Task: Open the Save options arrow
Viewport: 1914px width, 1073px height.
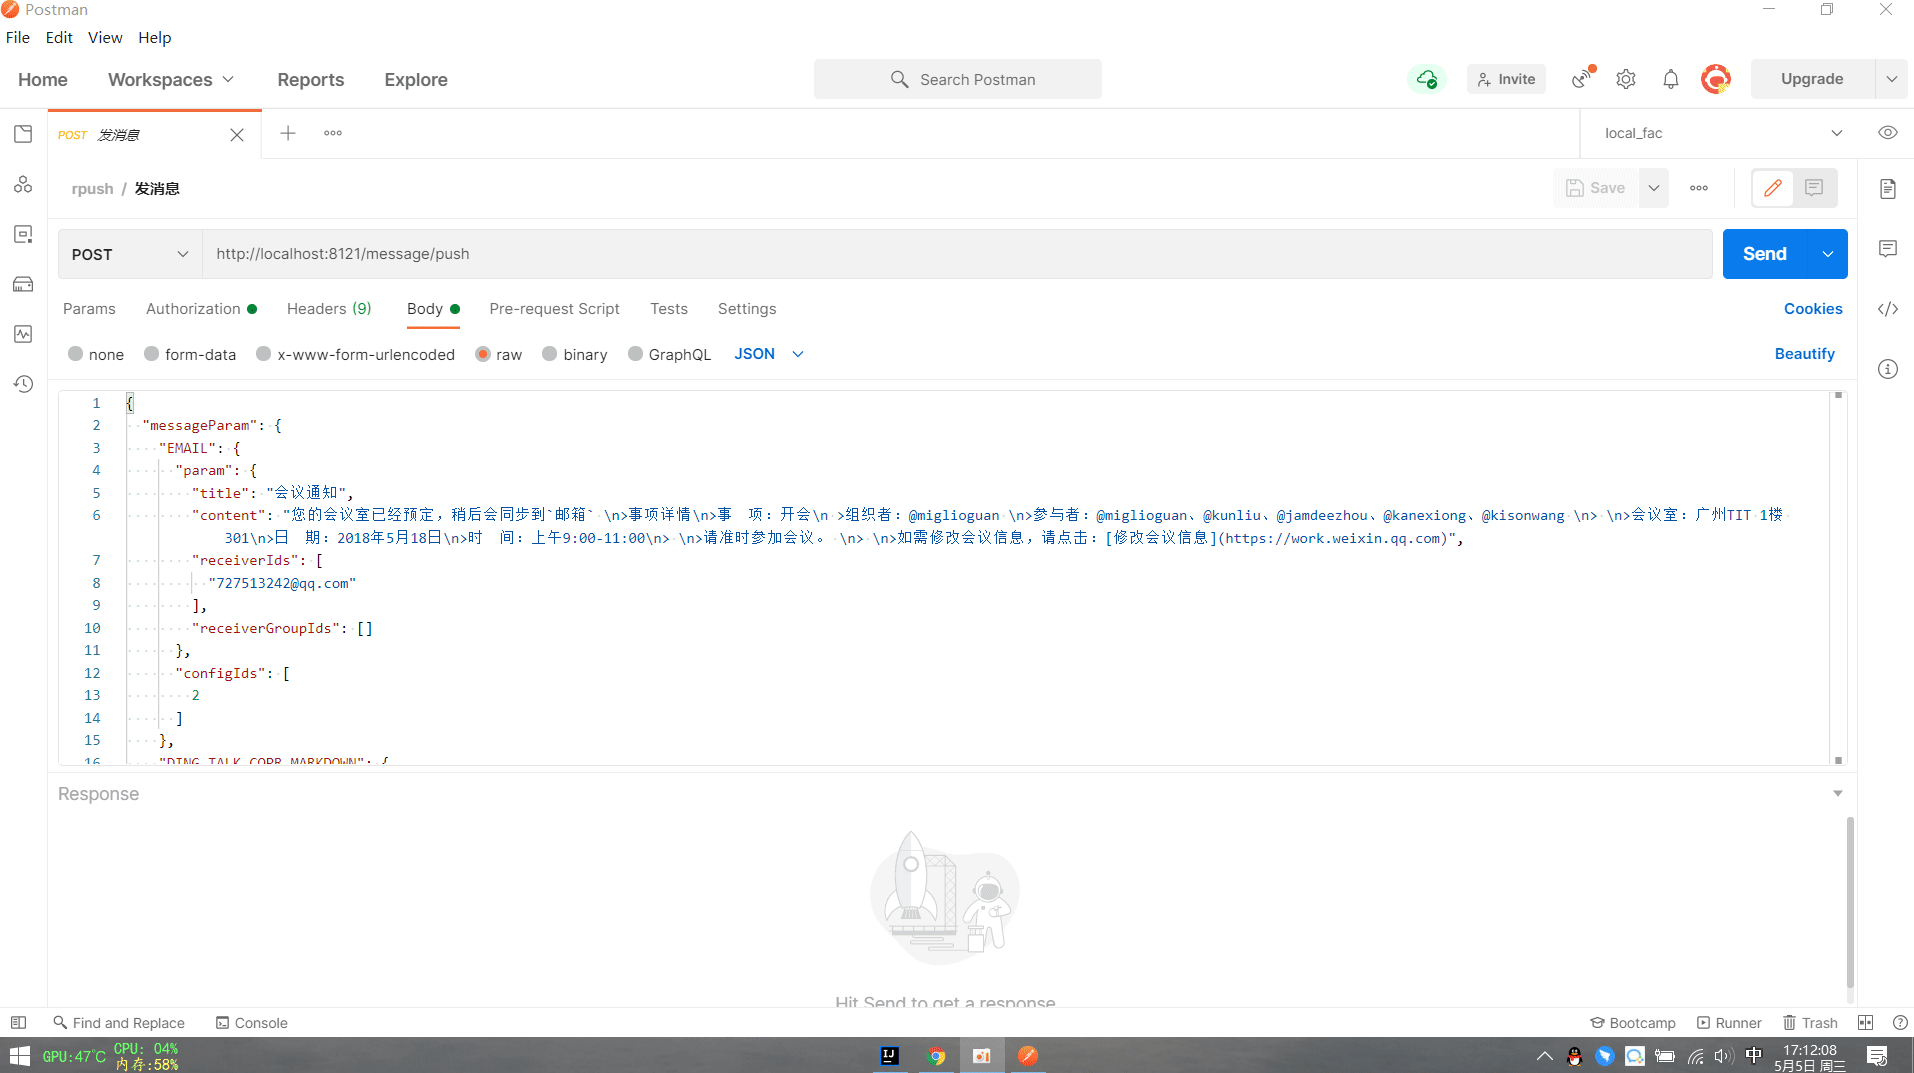Action: pyautogui.click(x=1654, y=188)
